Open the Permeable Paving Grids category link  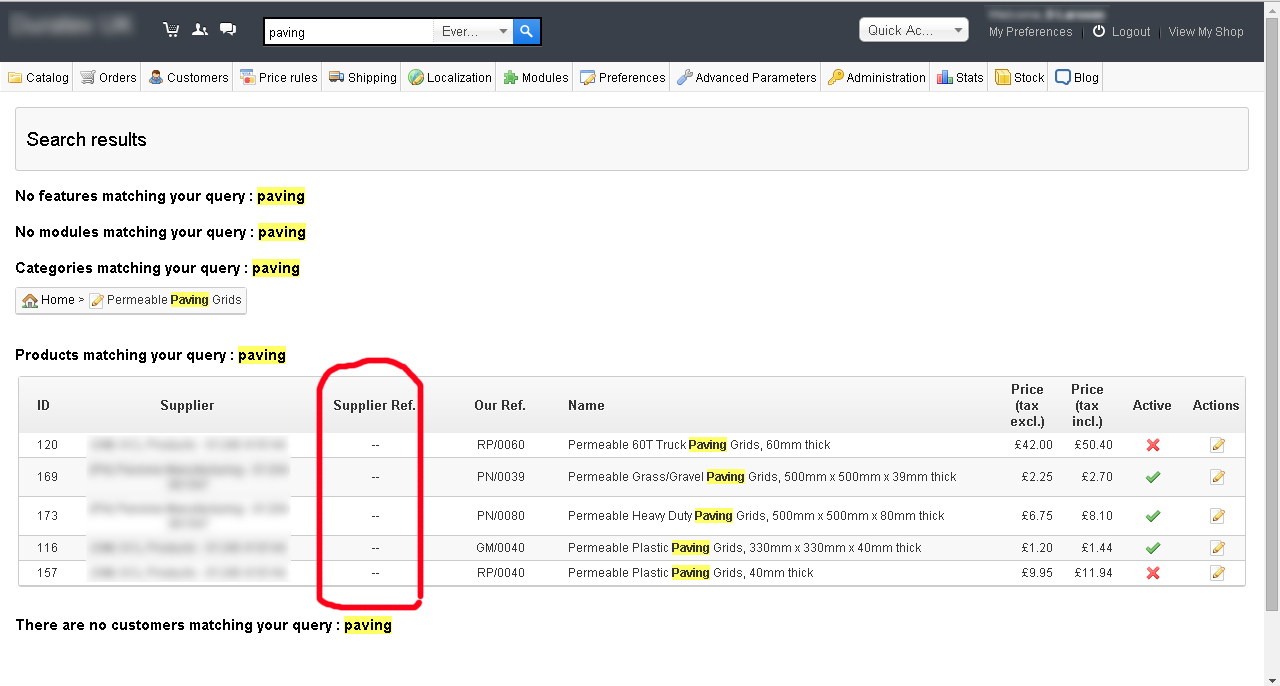(x=174, y=300)
